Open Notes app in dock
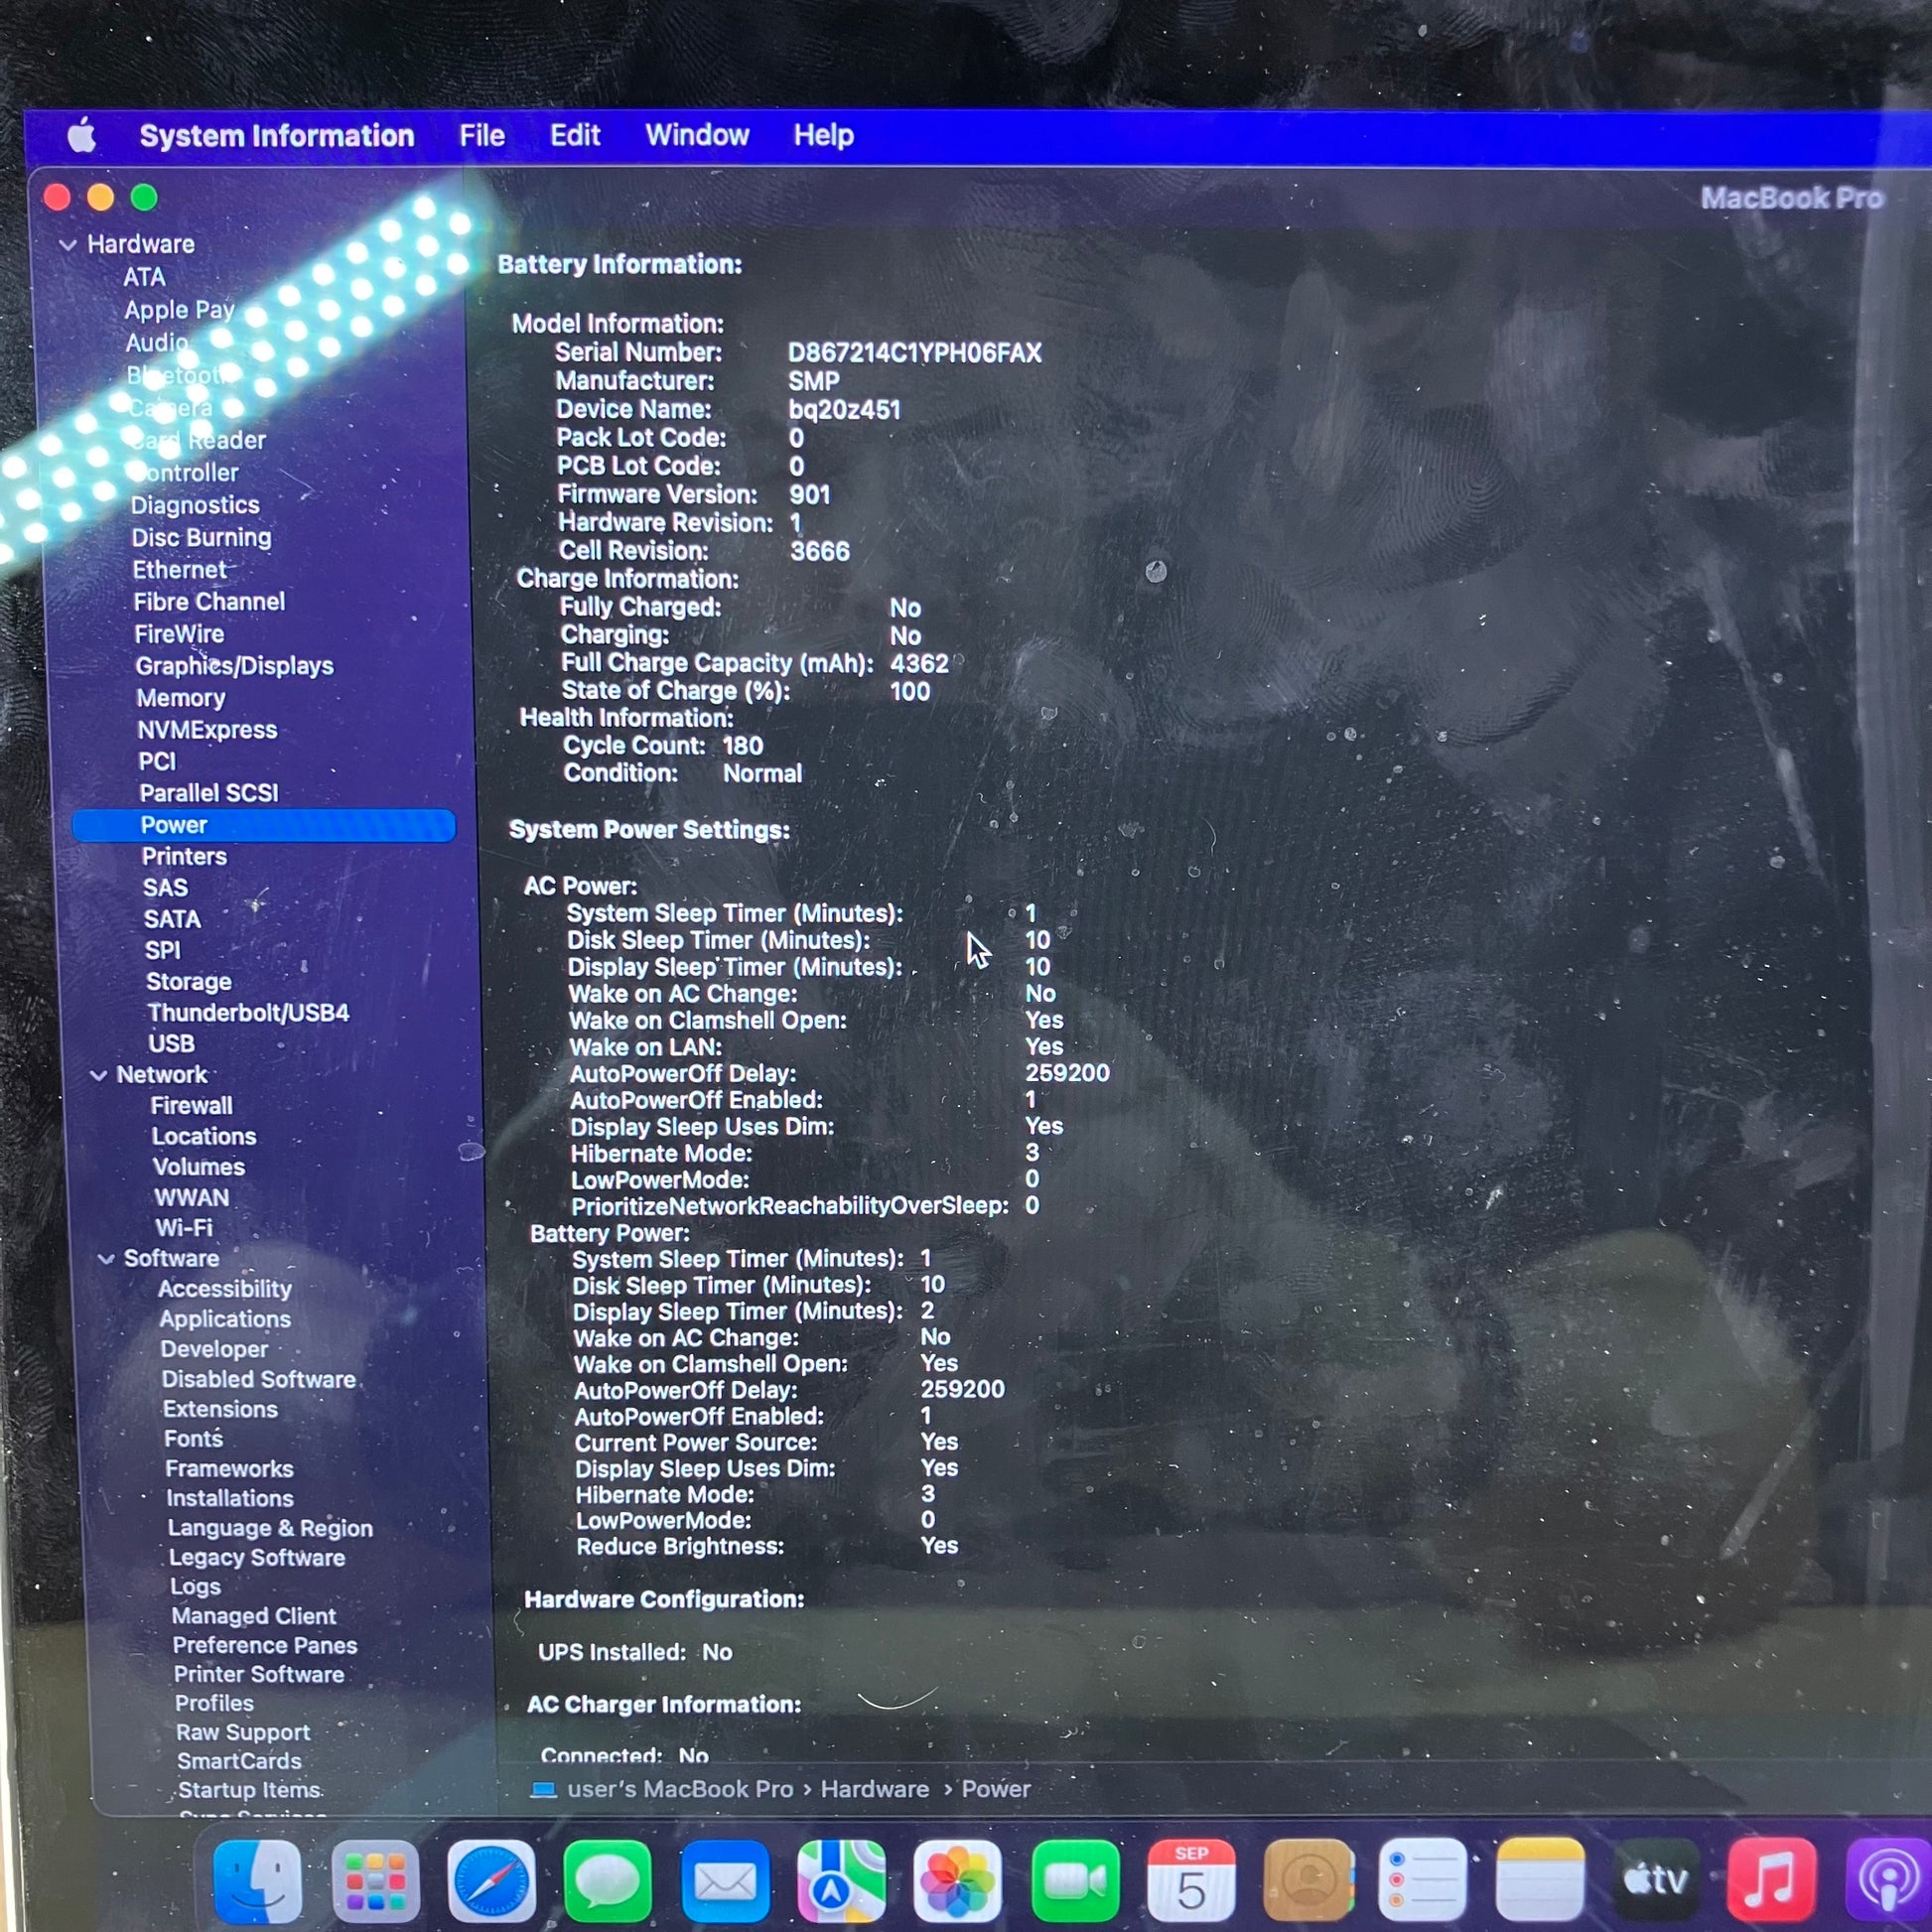 tap(1540, 1880)
